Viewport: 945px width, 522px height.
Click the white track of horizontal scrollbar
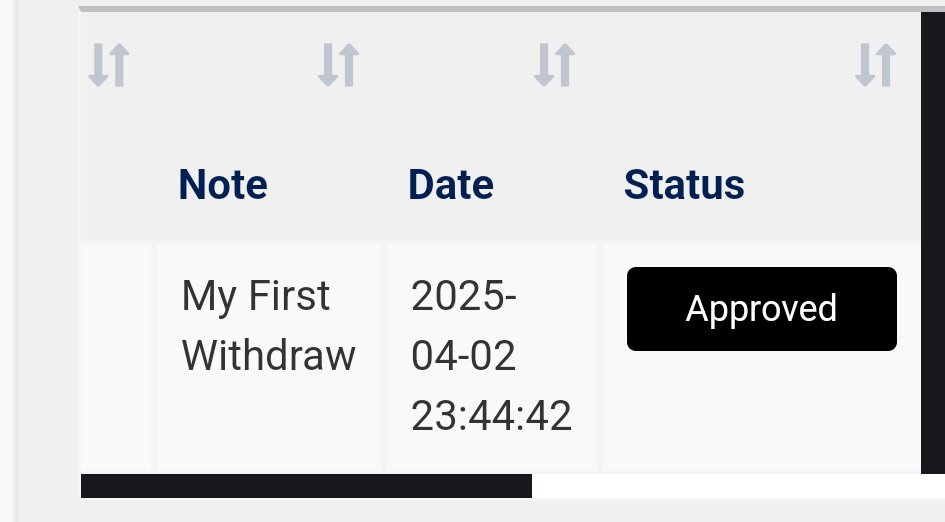pyautogui.click(x=737, y=487)
